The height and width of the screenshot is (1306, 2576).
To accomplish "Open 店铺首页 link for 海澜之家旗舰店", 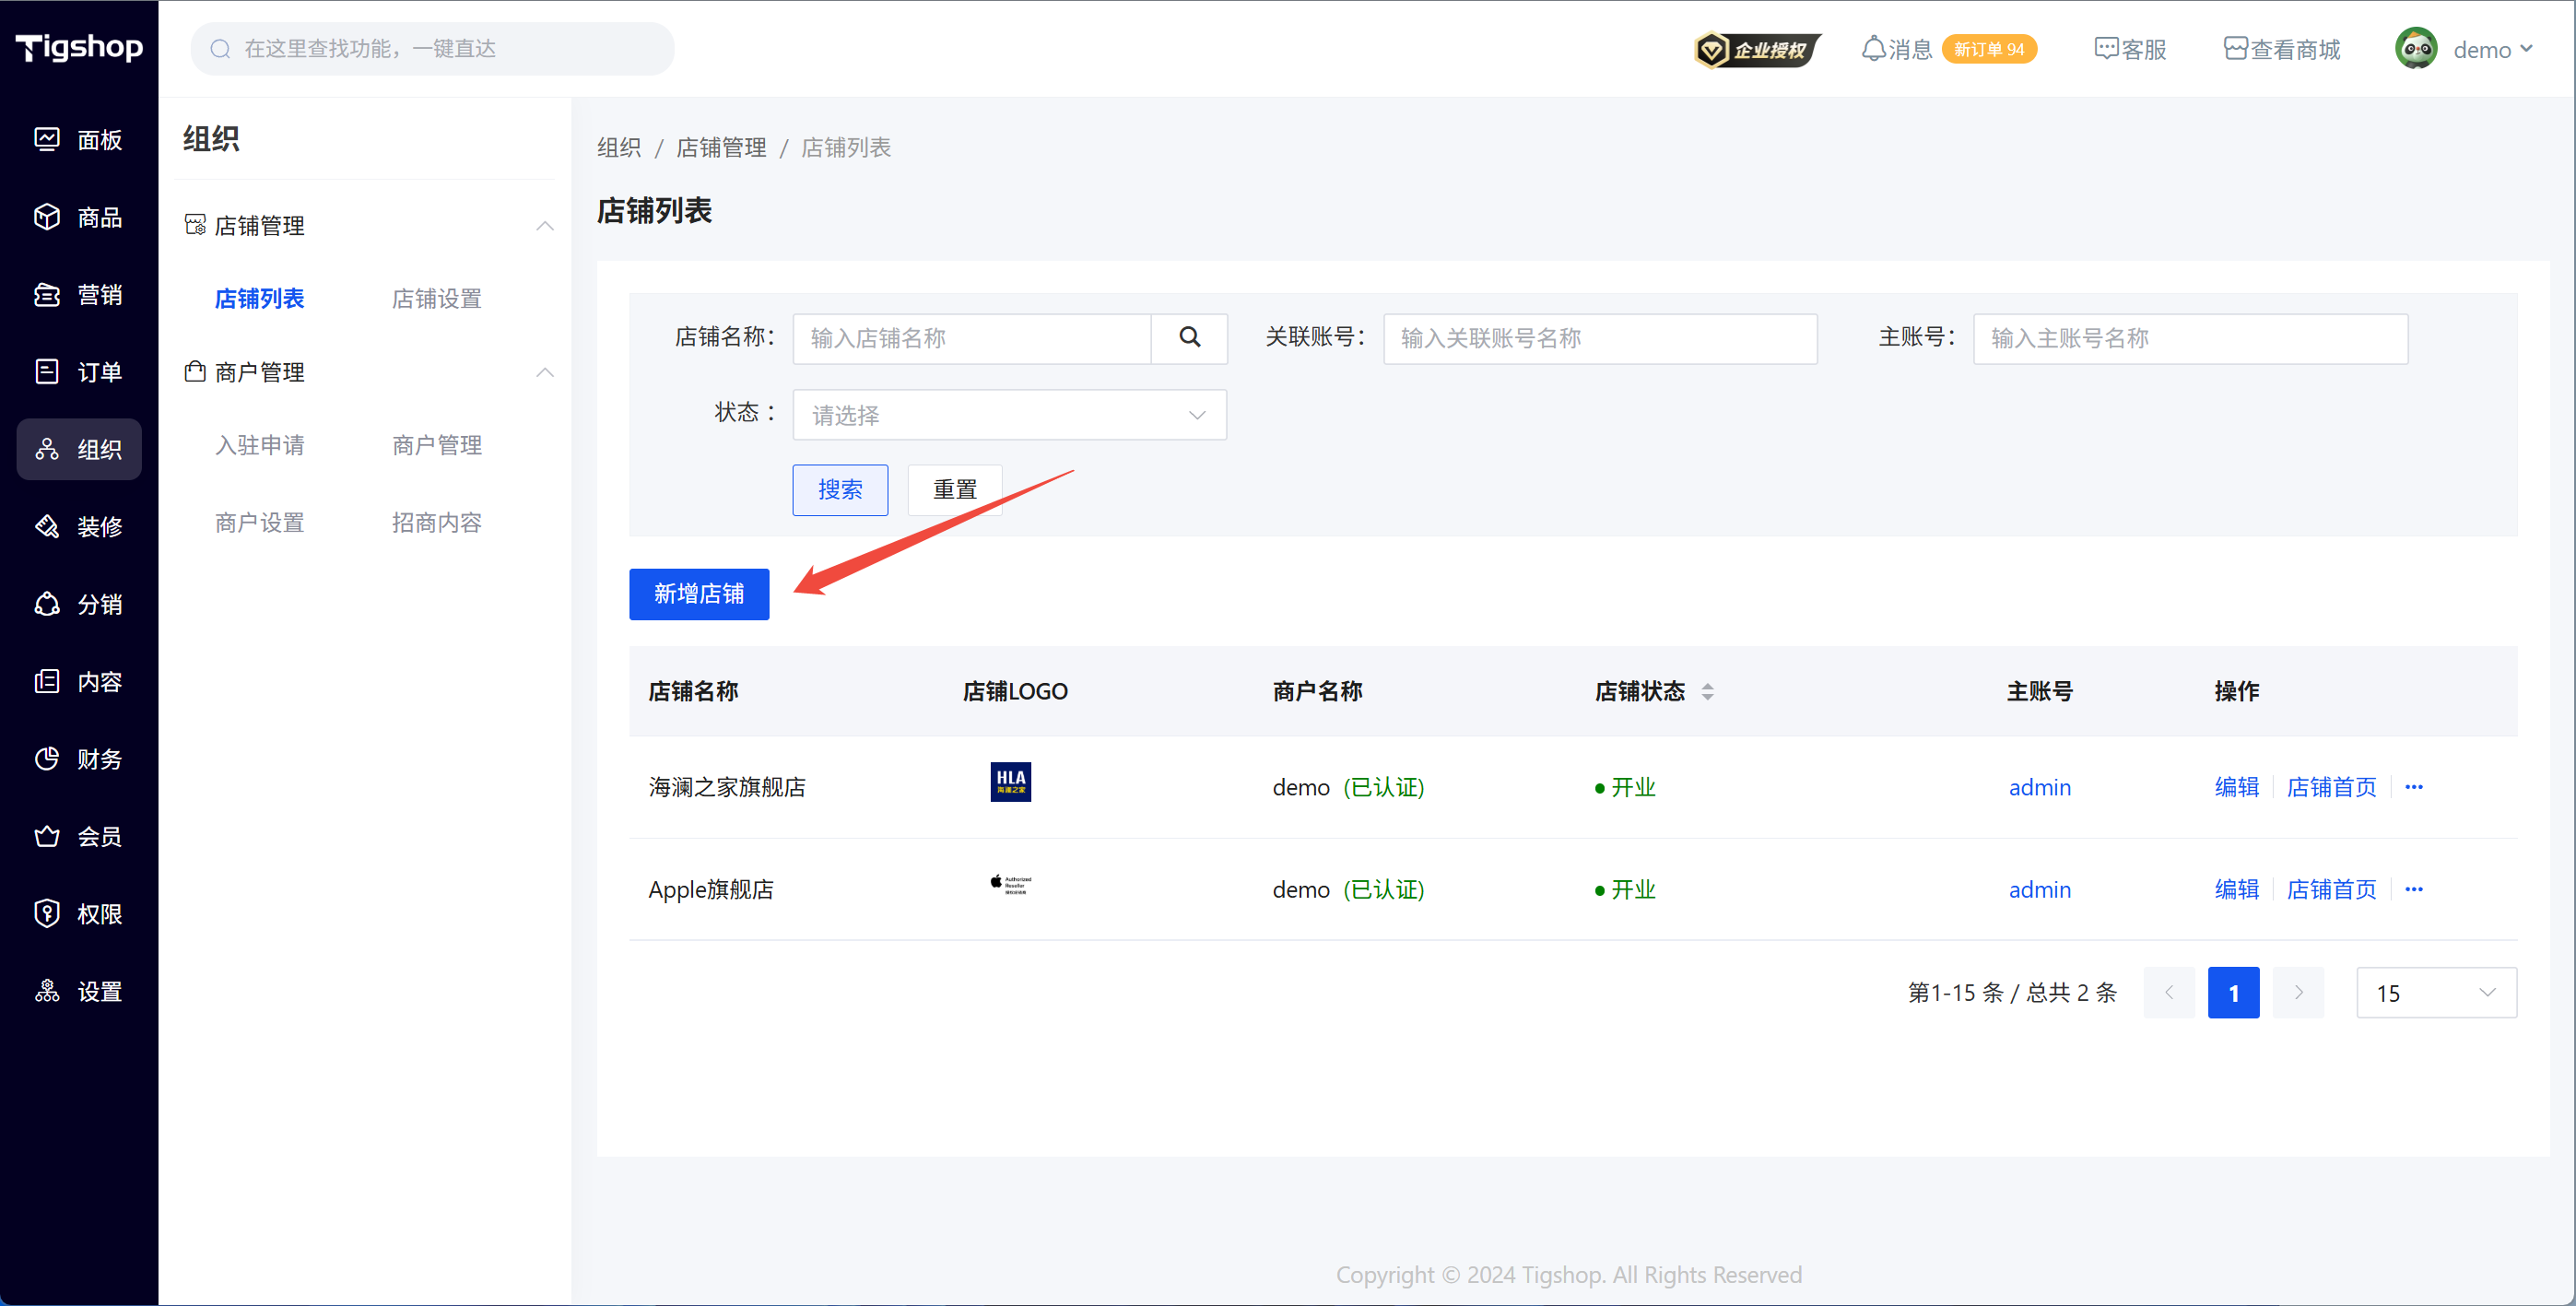I will pos(2331,787).
